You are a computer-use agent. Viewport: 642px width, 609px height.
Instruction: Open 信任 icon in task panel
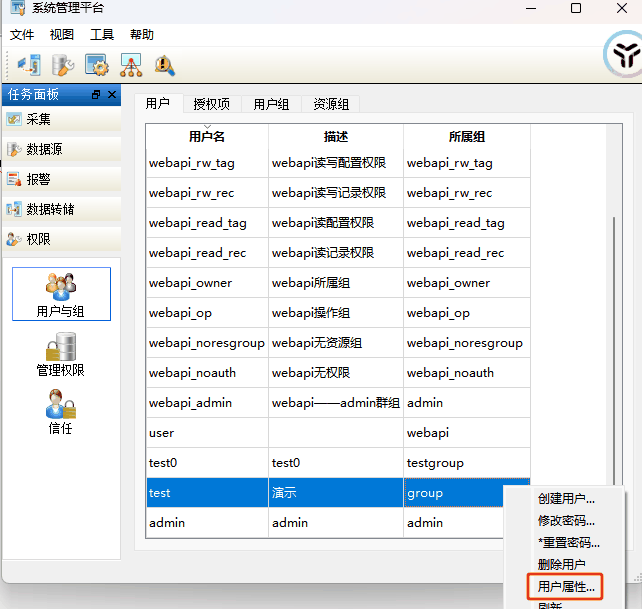click(x=61, y=412)
